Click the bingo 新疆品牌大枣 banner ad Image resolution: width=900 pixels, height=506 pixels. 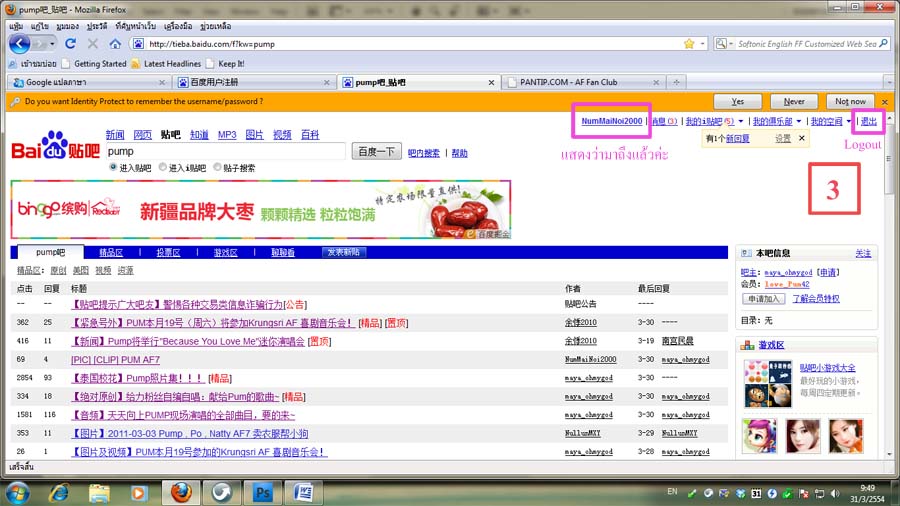click(x=261, y=209)
